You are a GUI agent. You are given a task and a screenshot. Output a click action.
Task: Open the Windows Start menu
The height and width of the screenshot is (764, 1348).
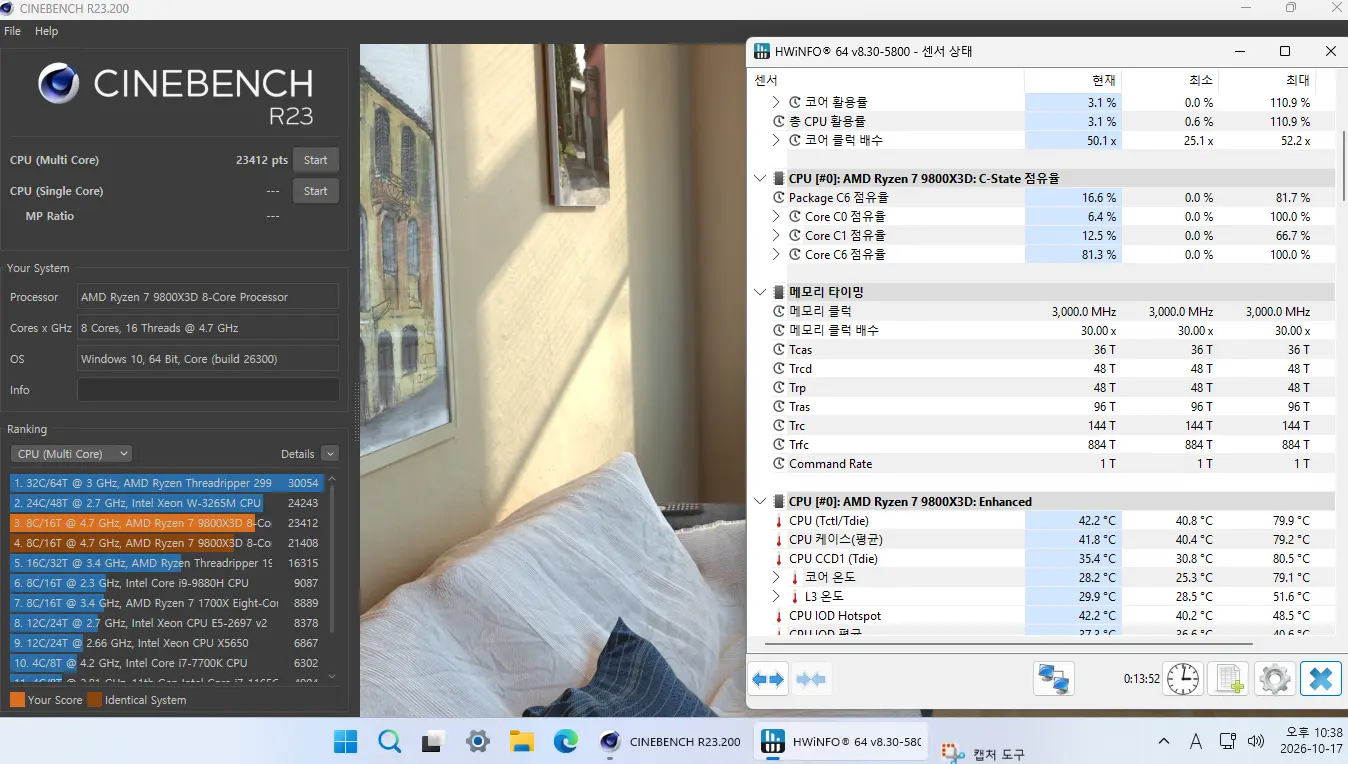(345, 741)
